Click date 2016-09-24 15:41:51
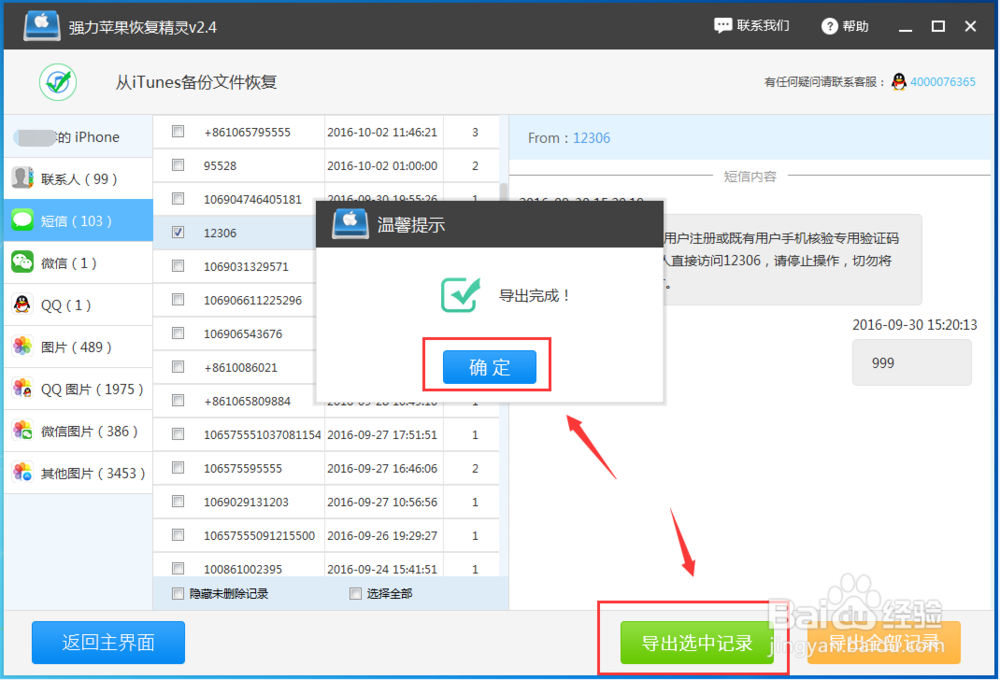 (x=382, y=569)
